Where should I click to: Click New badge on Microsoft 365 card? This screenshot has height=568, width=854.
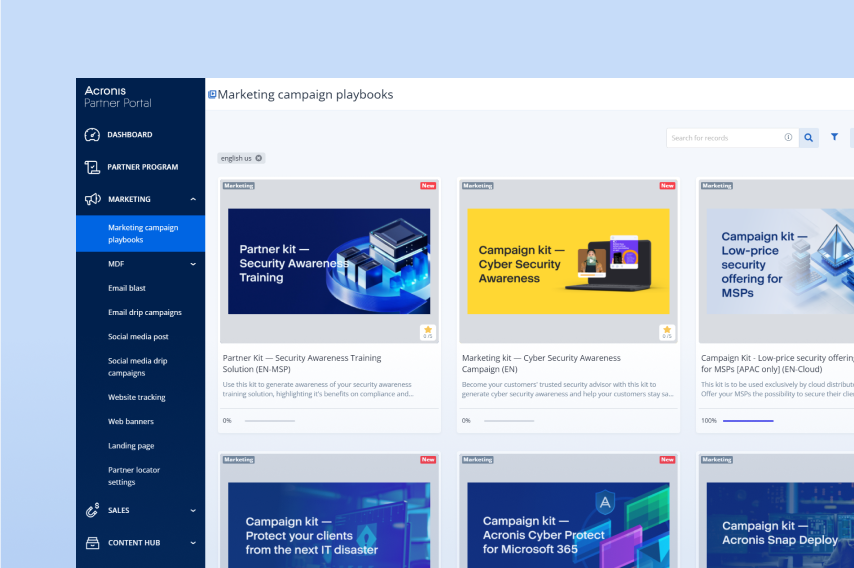point(667,460)
